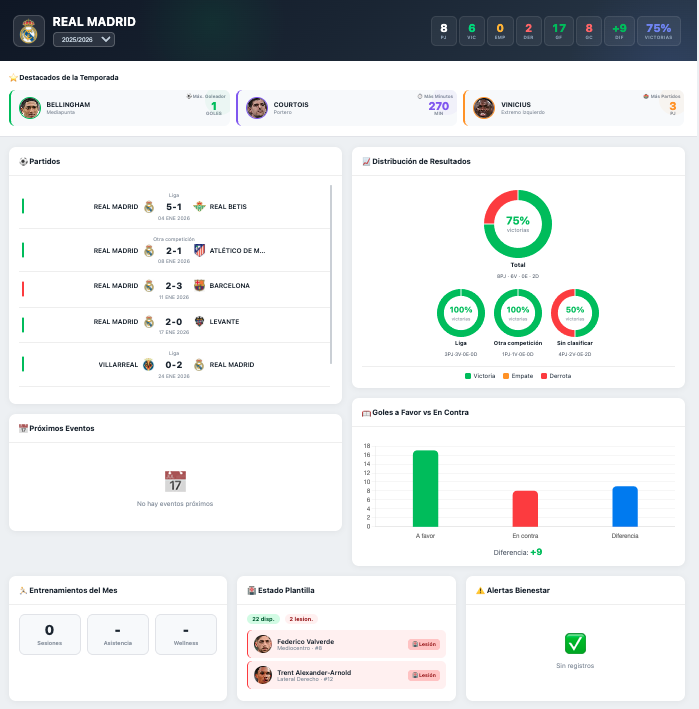This screenshot has width=699, height=709.
Task: Click Courtois' player photo
Action: (257, 108)
